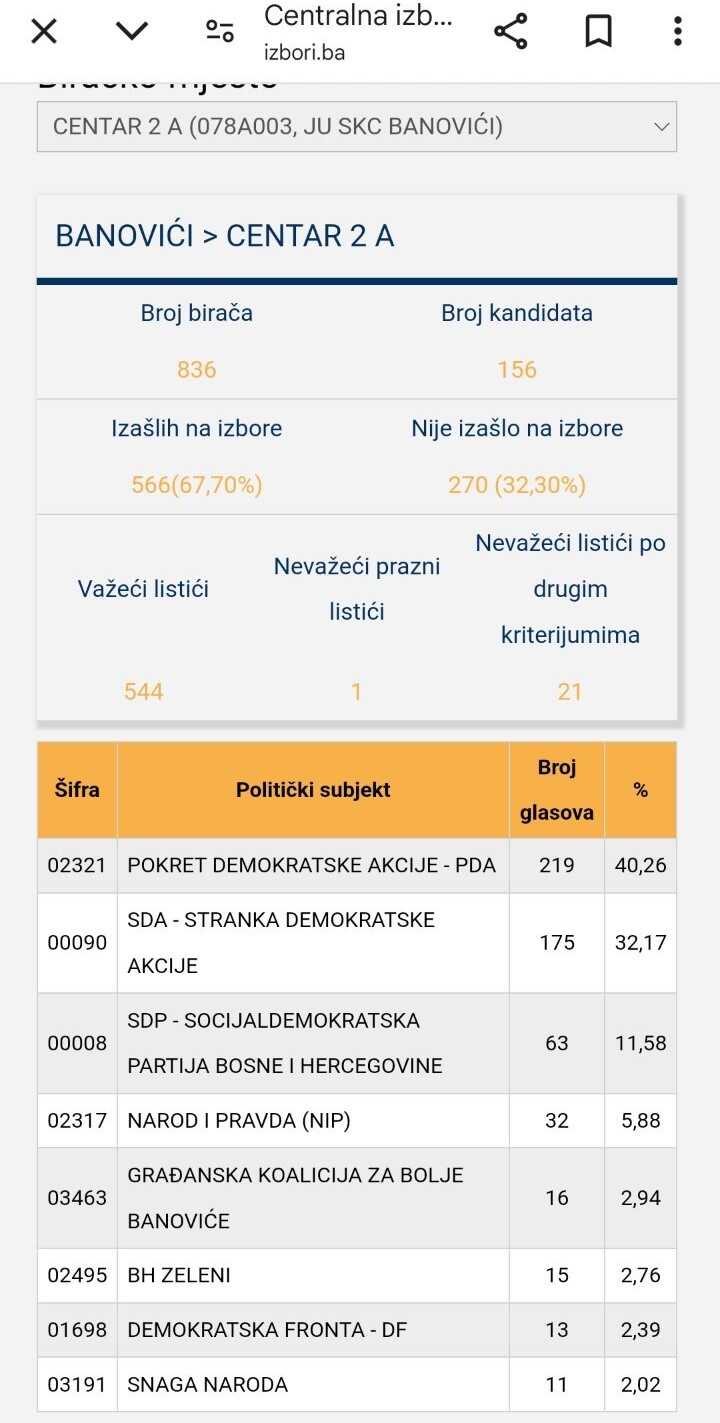
Task: Close the browser custom tab
Action: (x=44, y=32)
